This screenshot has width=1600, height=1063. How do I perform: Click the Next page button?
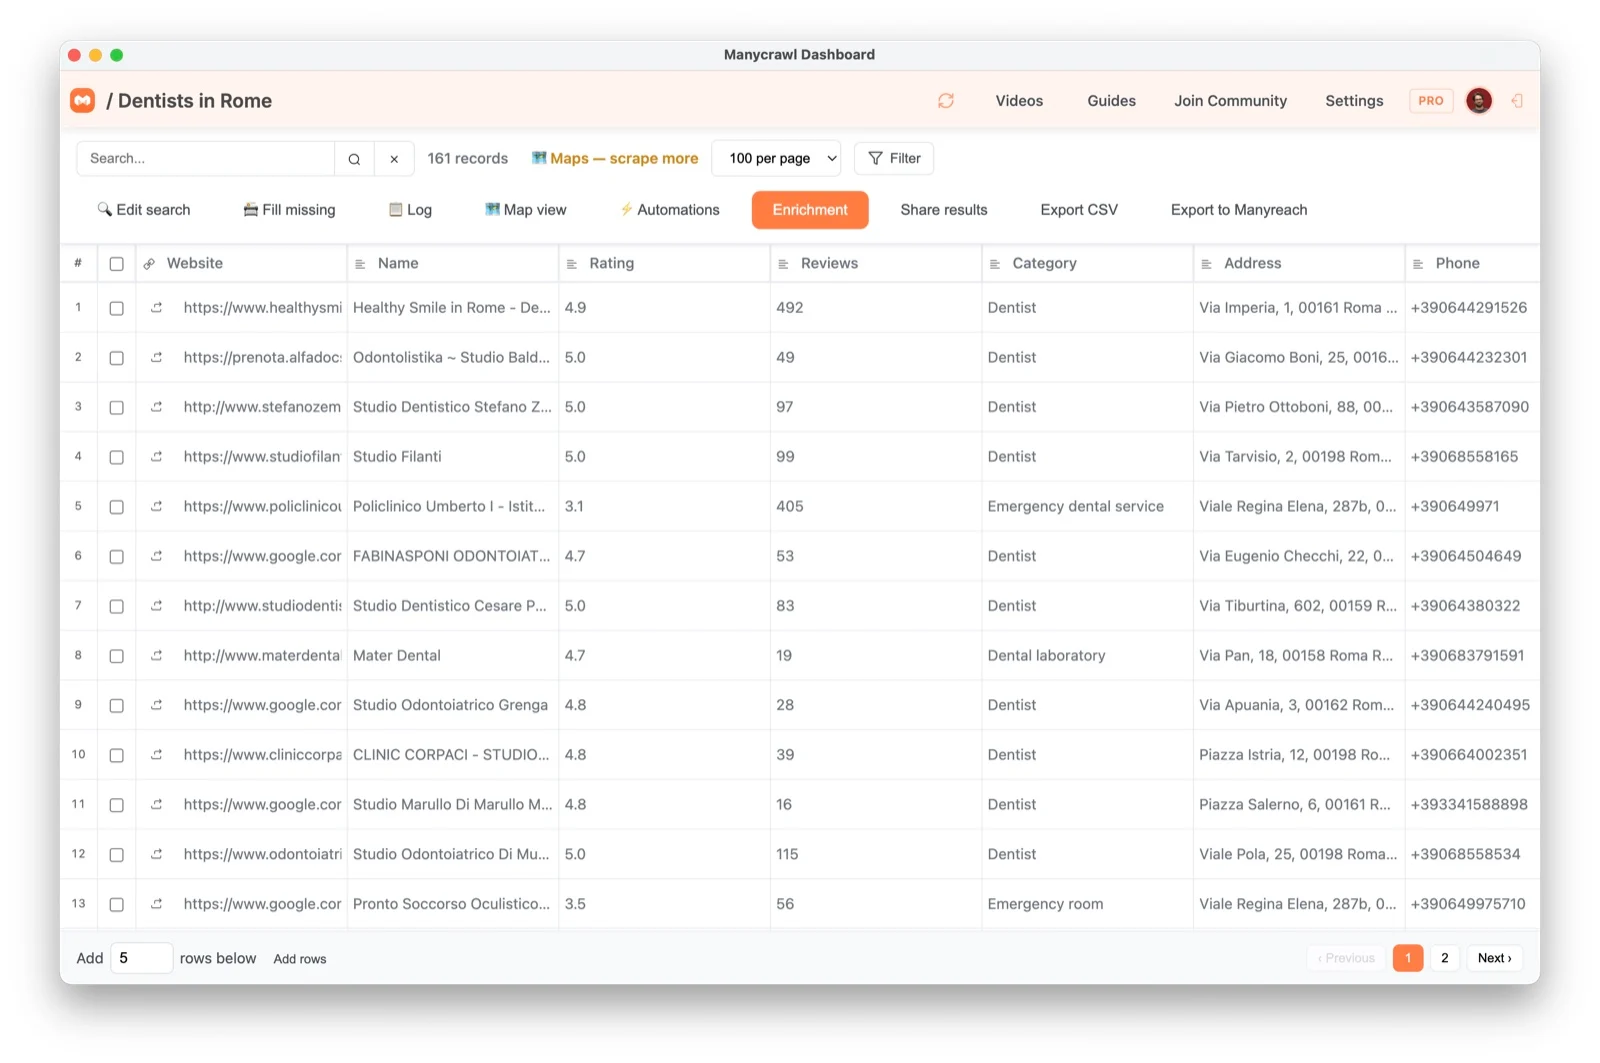1495,958
